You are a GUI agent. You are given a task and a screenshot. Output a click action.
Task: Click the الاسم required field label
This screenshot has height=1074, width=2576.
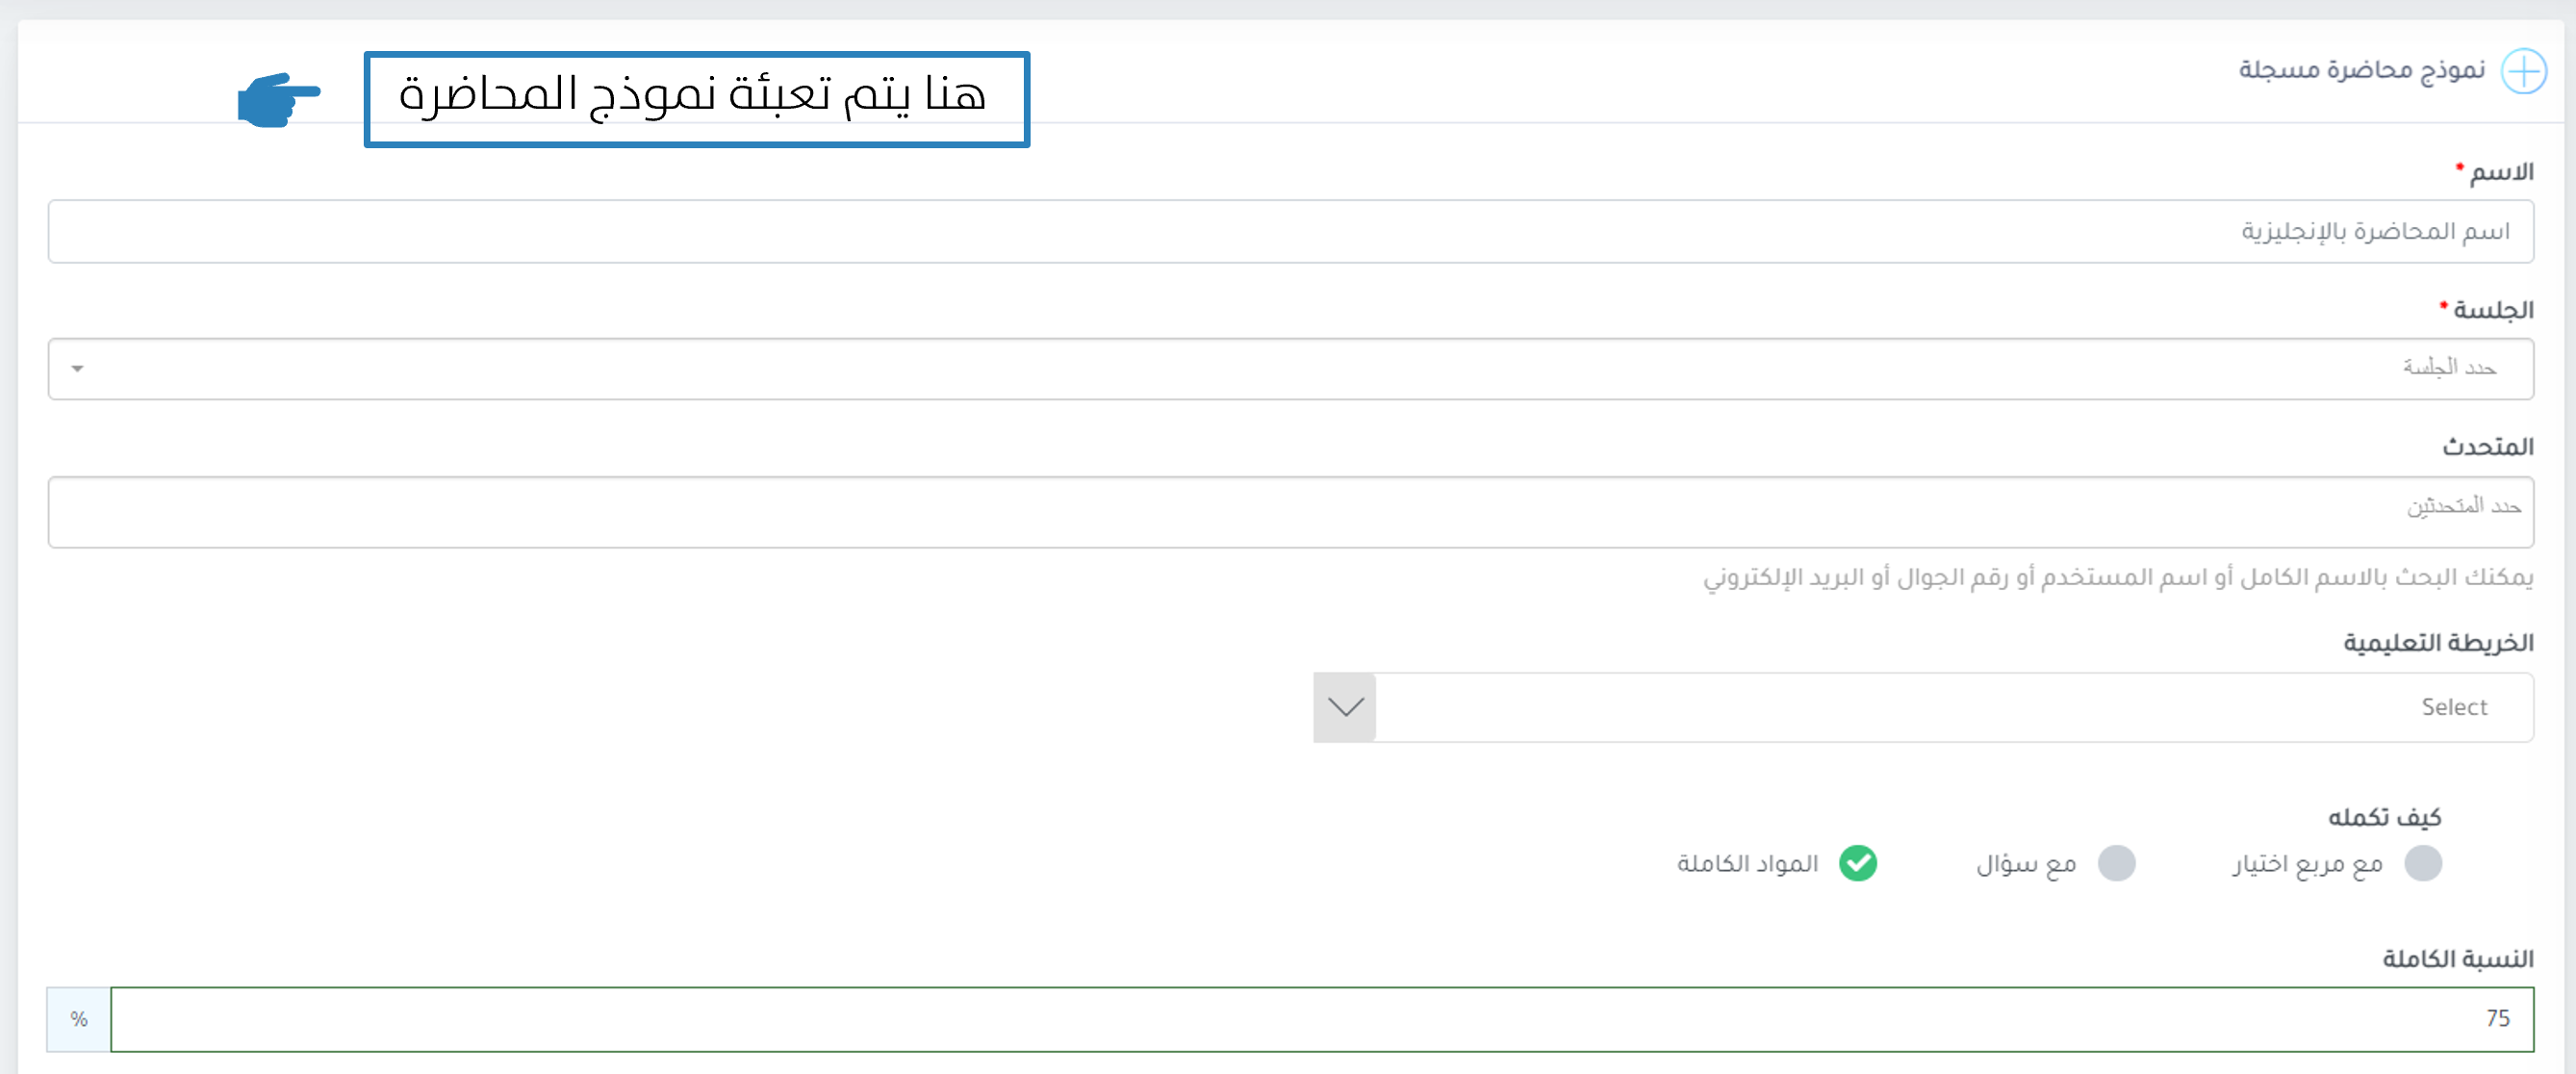2494,172
